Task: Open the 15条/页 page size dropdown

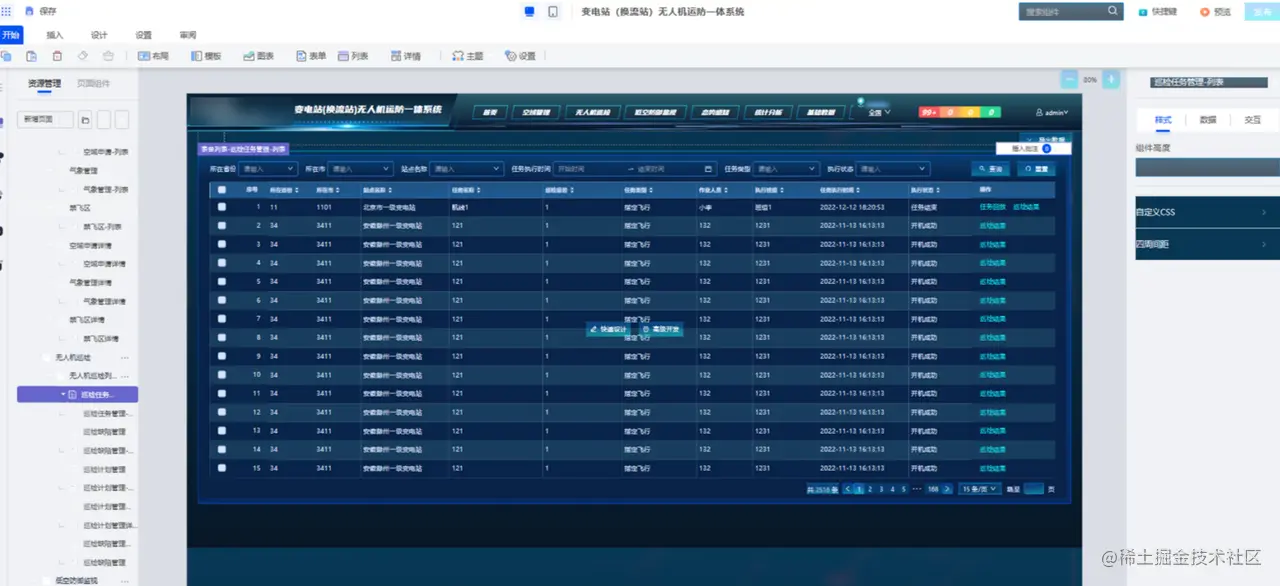Action: 980,489
